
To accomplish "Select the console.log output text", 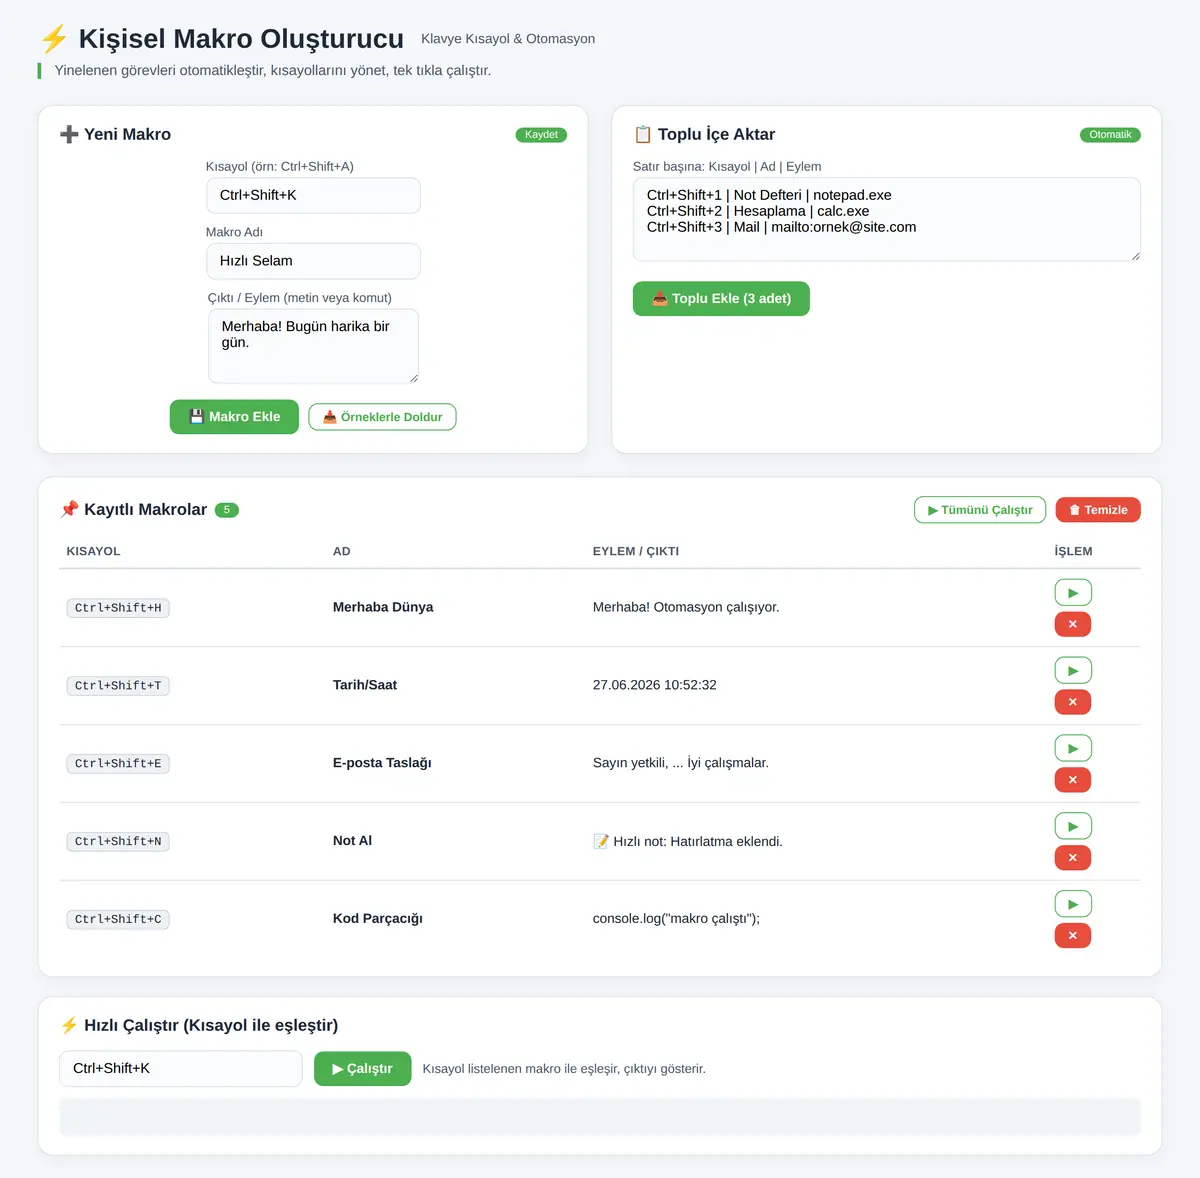I will pos(676,919).
